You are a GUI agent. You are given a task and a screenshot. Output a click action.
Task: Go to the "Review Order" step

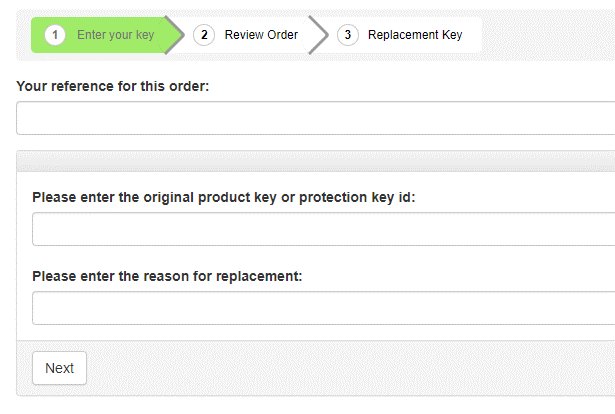coord(261,35)
